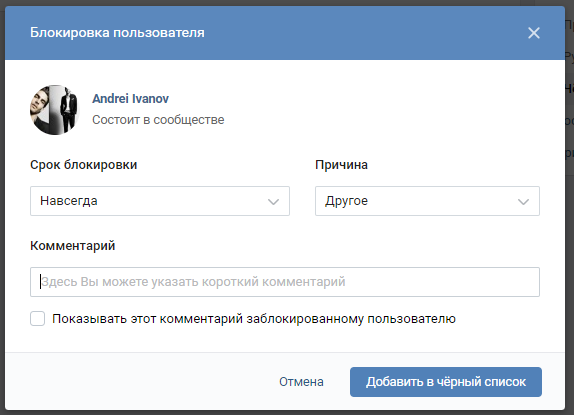The width and height of the screenshot is (574, 415).
Task: Click the chevron arrow in Другое field
Action: (x=523, y=202)
